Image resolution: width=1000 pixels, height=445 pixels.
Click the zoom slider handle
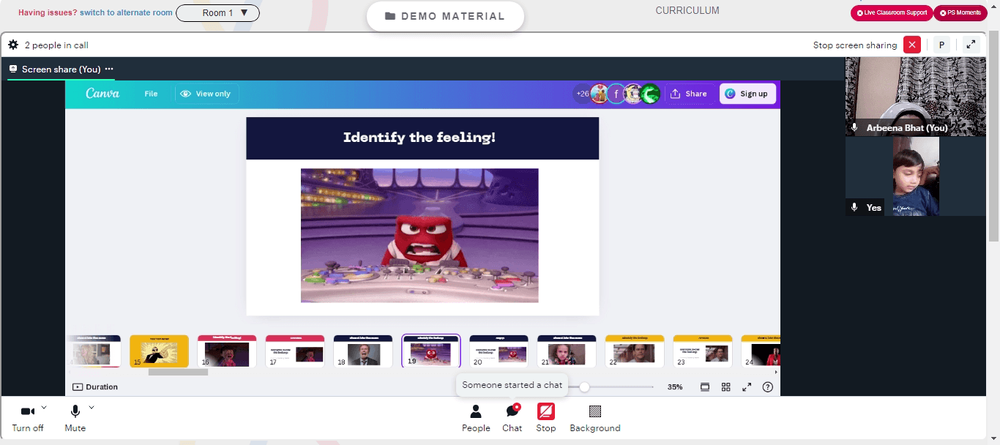point(584,387)
